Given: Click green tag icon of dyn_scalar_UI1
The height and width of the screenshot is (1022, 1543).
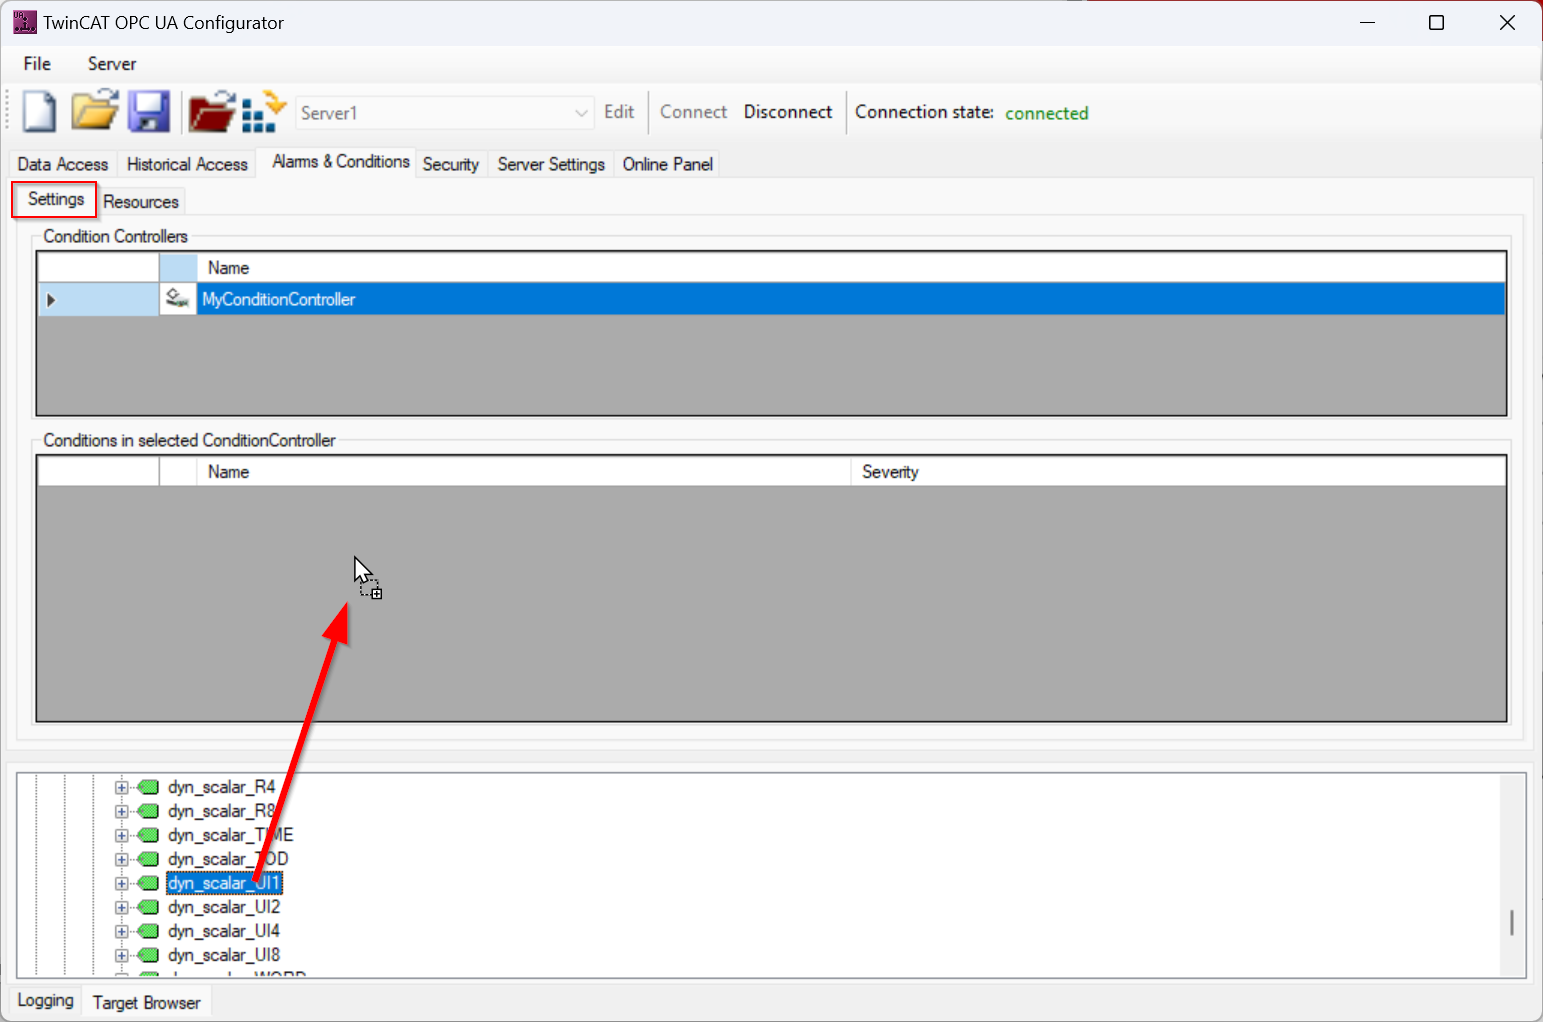Looking at the screenshot, I should click(x=148, y=883).
